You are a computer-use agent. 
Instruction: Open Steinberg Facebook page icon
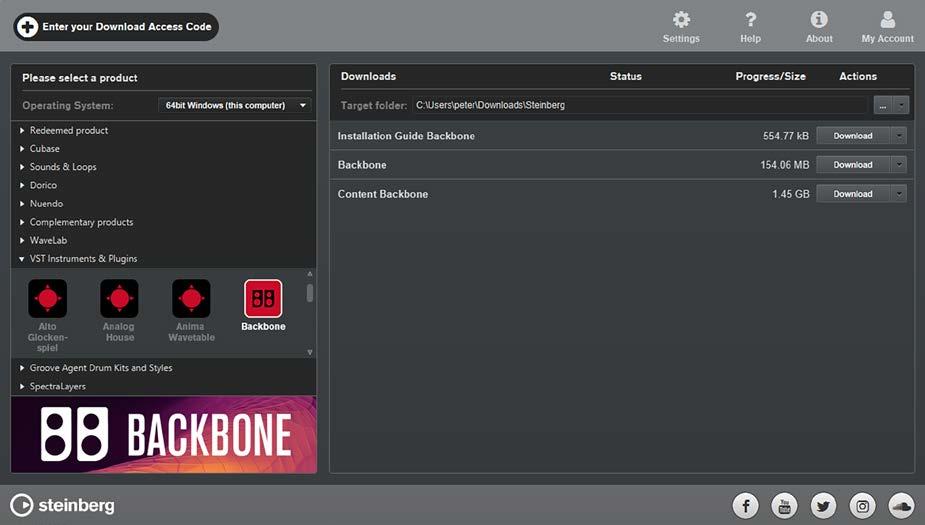(x=746, y=506)
